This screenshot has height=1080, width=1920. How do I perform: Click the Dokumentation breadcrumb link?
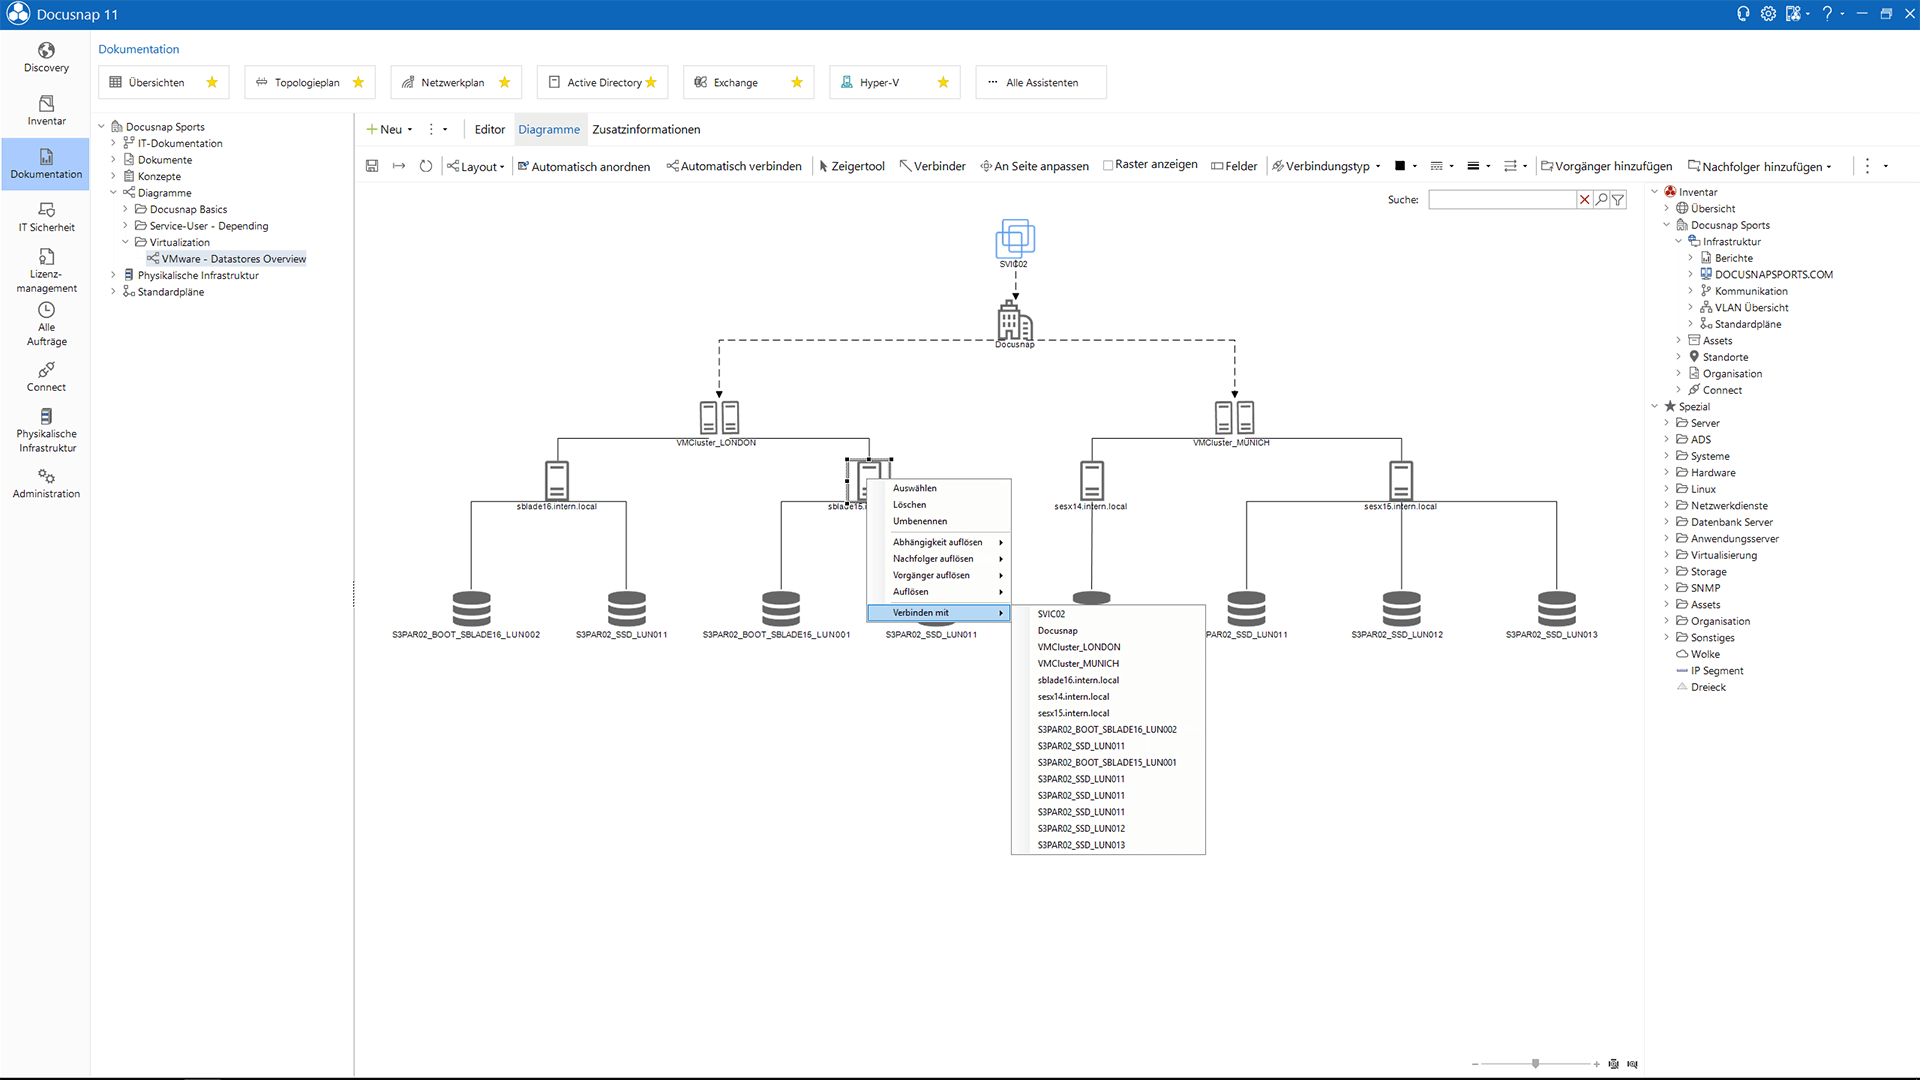(x=139, y=49)
